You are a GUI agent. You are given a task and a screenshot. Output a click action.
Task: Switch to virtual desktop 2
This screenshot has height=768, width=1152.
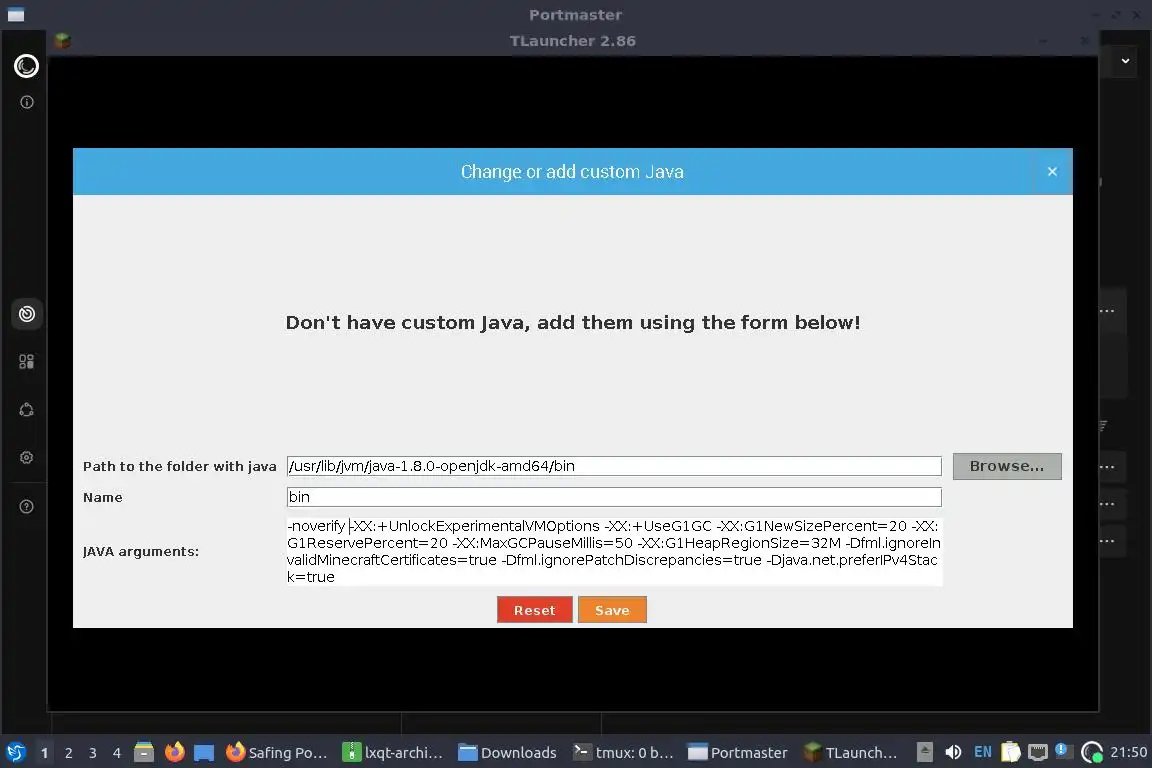[x=68, y=753]
